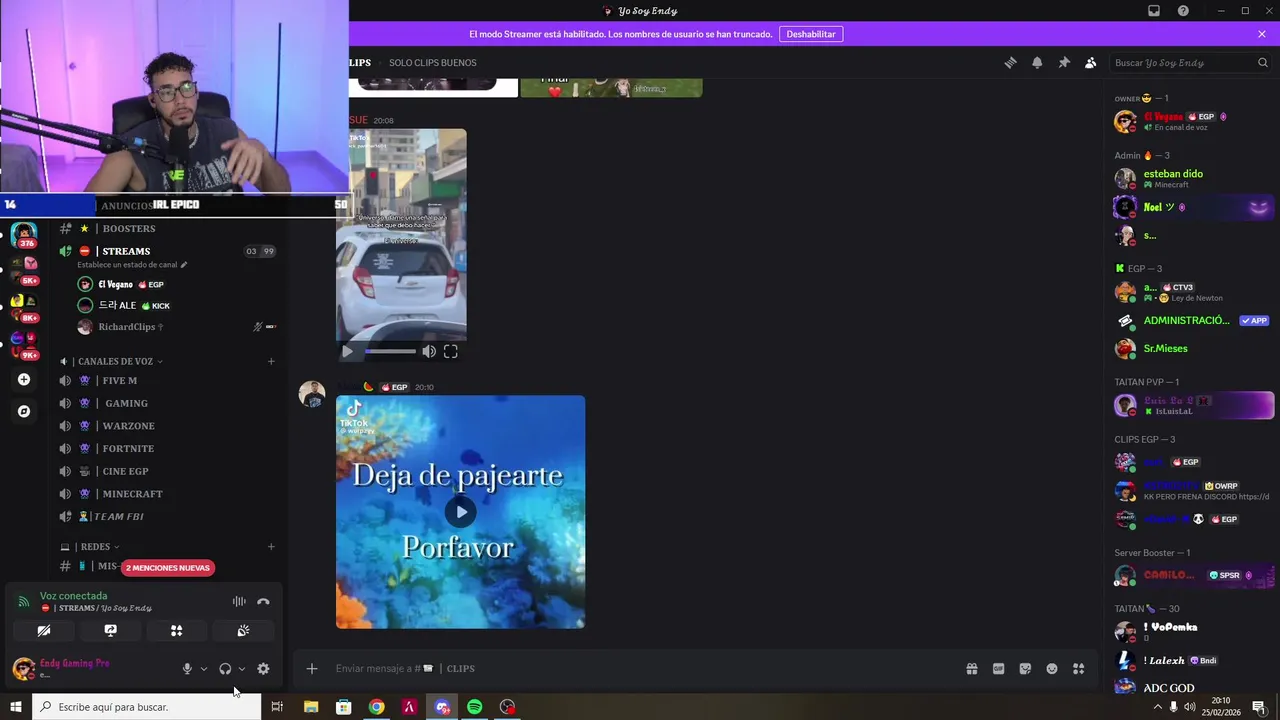Open Windows notification center icon

(x=1260, y=707)
